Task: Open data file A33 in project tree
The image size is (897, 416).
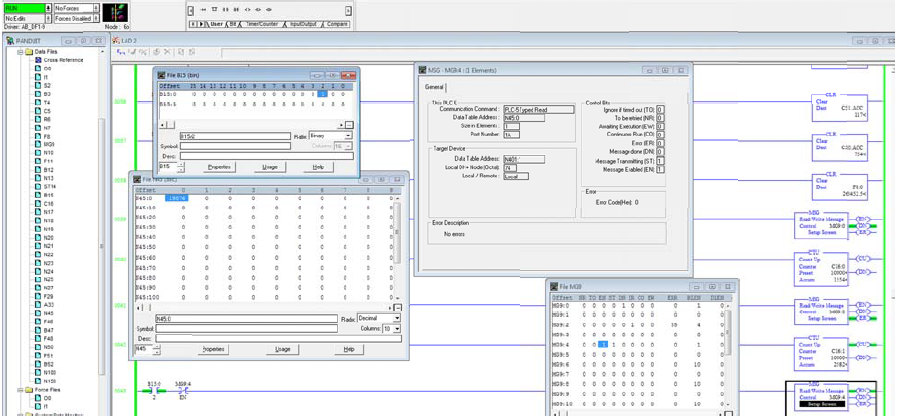Action: pos(44,305)
